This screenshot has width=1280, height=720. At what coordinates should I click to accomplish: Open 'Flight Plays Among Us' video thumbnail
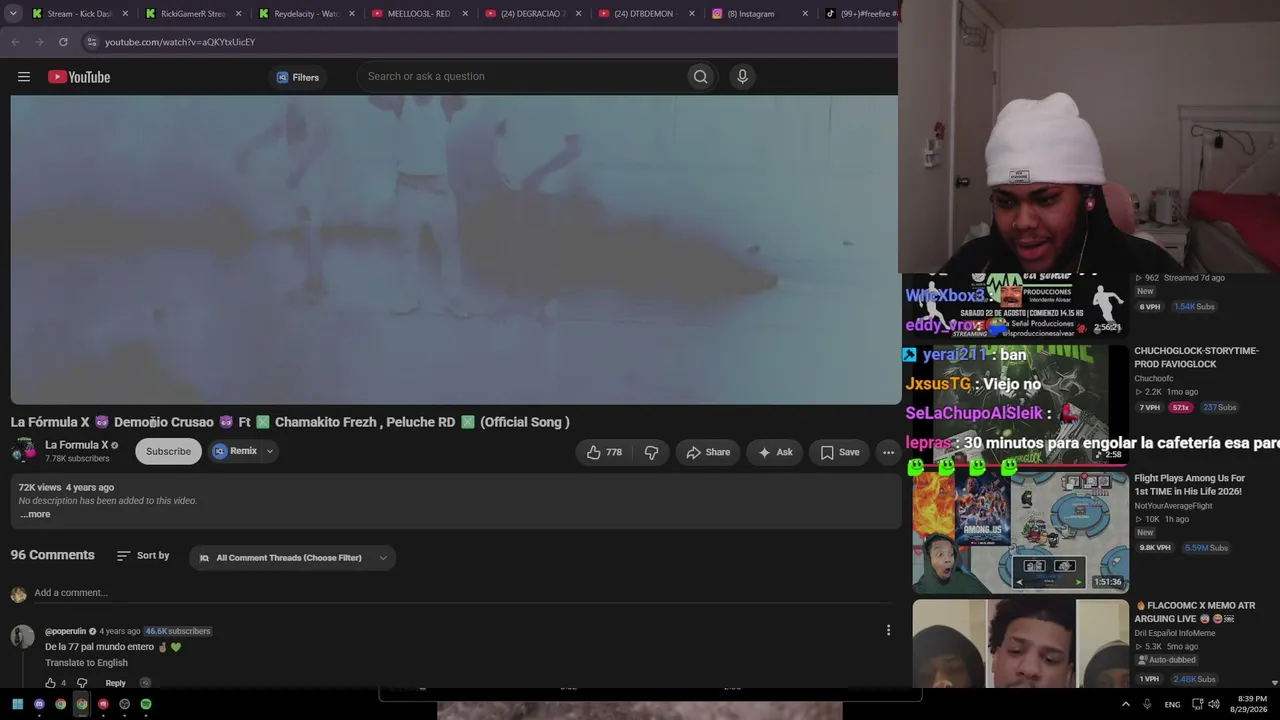tap(1021, 532)
